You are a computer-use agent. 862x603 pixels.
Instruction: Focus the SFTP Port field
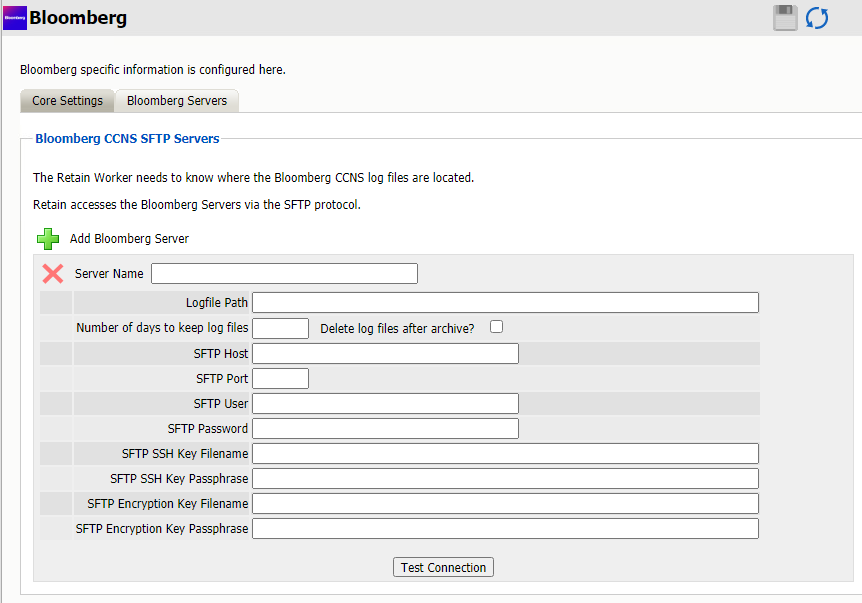[280, 378]
